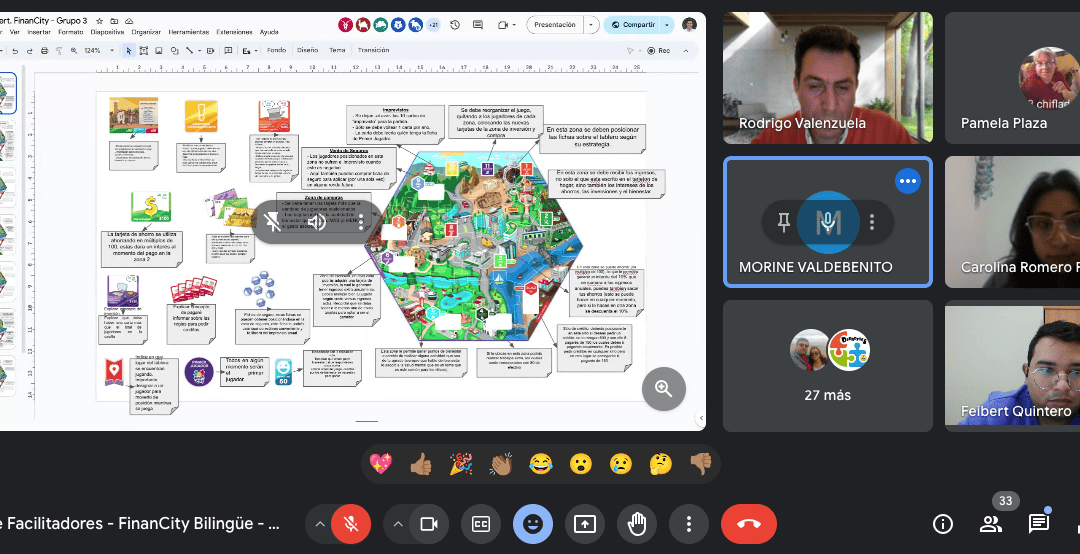Turn on the camera in call controls

[428, 524]
